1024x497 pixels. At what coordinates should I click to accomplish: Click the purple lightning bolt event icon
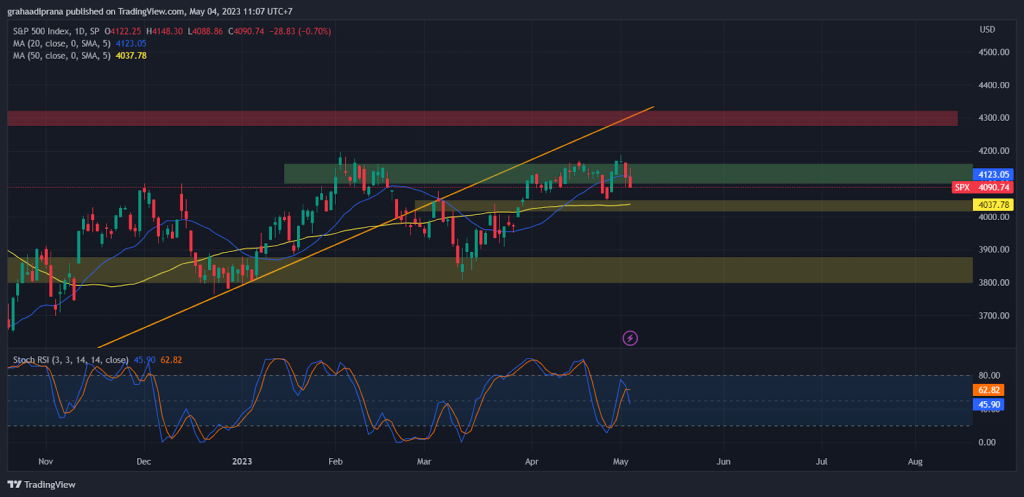(630, 338)
